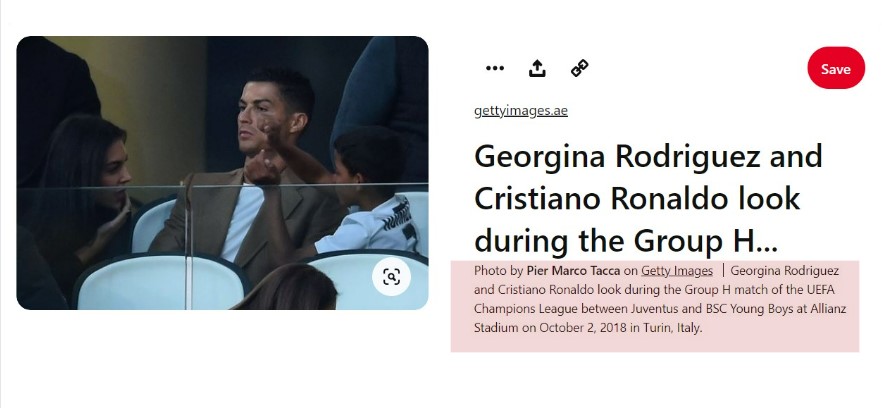Screen dimensions: 882x408
Task: Click the share upload icon
Action: click(x=537, y=68)
